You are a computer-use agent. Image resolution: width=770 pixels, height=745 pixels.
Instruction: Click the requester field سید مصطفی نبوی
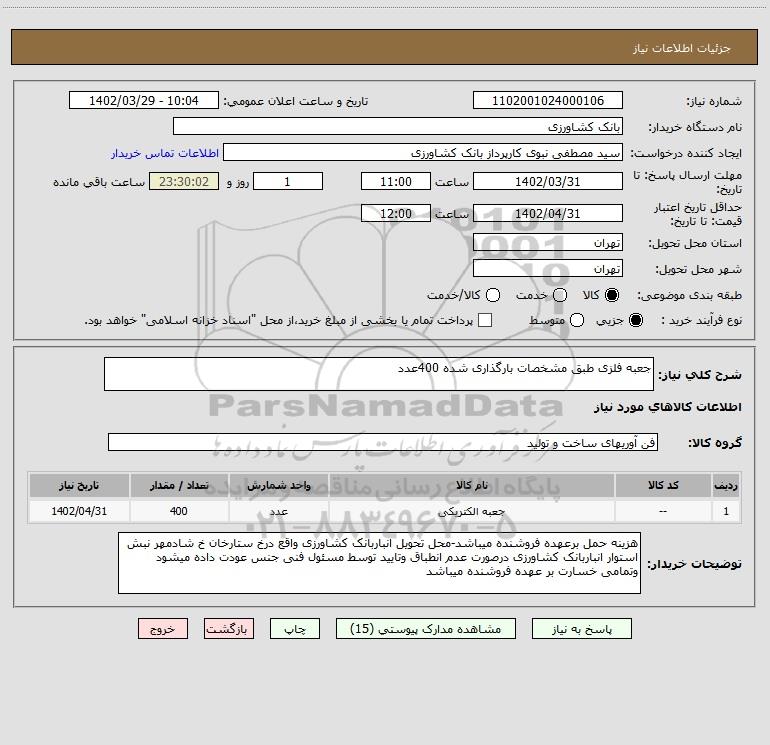click(x=423, y=152)
